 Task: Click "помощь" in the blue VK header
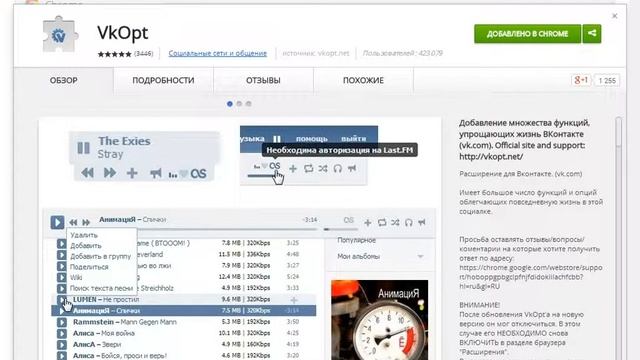pos(311,139)
